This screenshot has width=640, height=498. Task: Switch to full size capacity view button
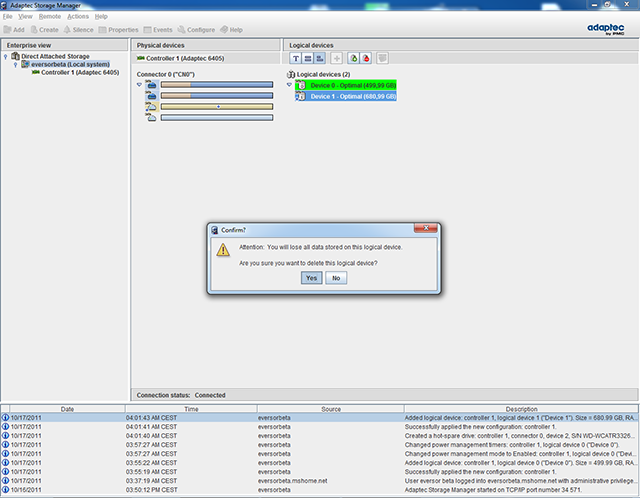pyautogui.click(x=308, y=59)
